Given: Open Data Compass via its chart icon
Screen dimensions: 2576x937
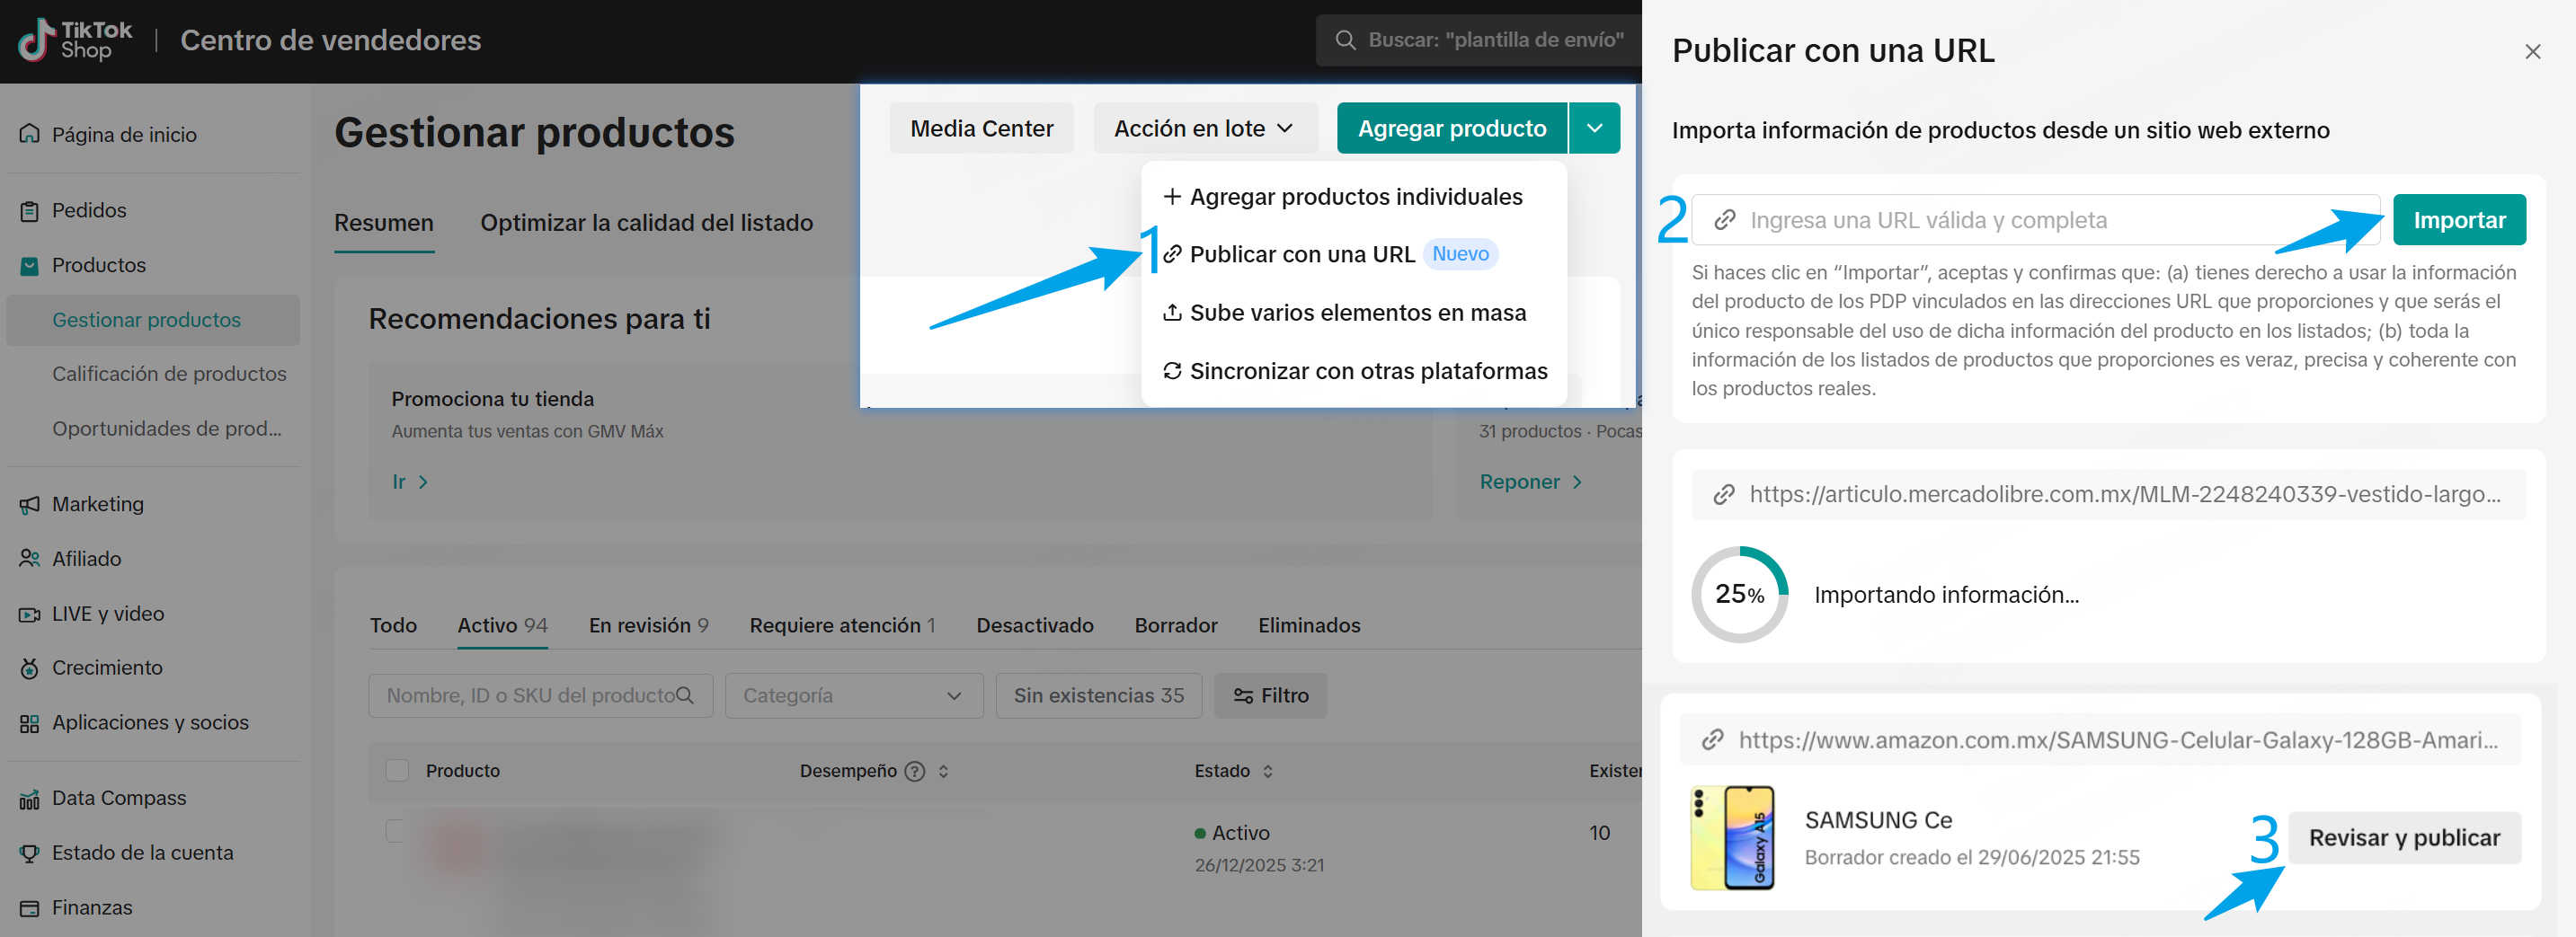Looking at the screenshot, I should (x=29, y=799).
